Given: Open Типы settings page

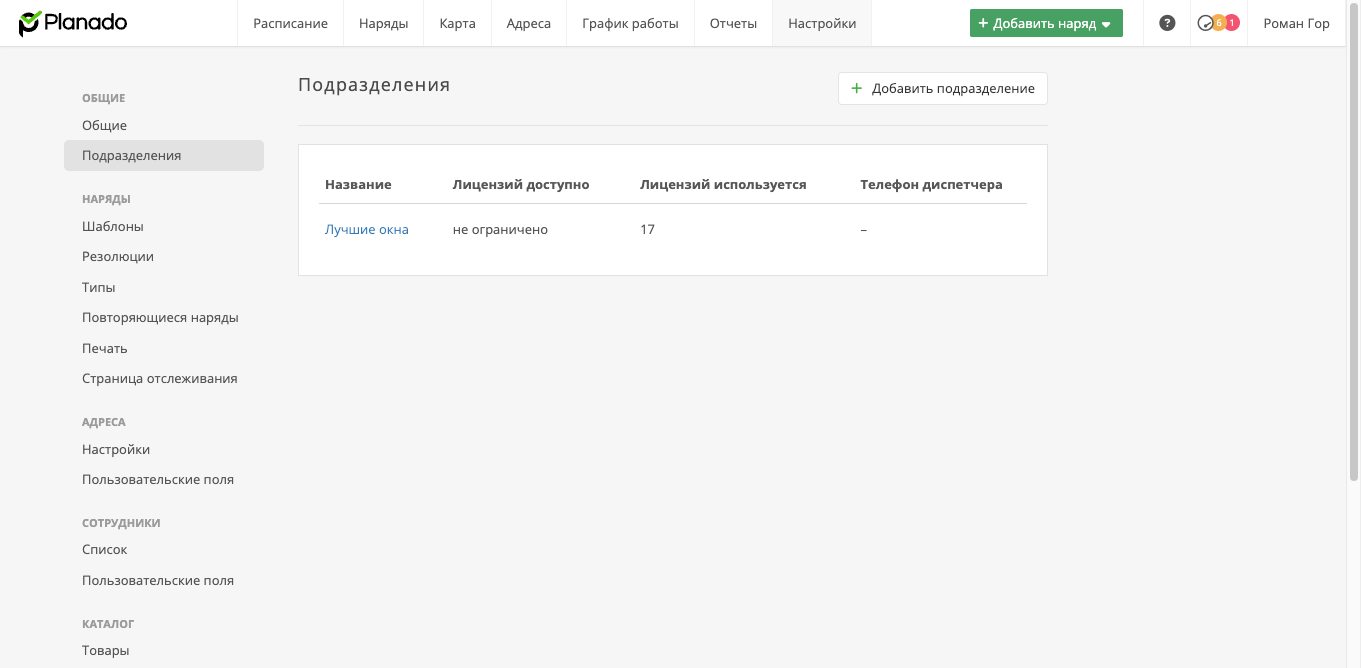Looking at the screenshot, I should [x=99, y=287].
